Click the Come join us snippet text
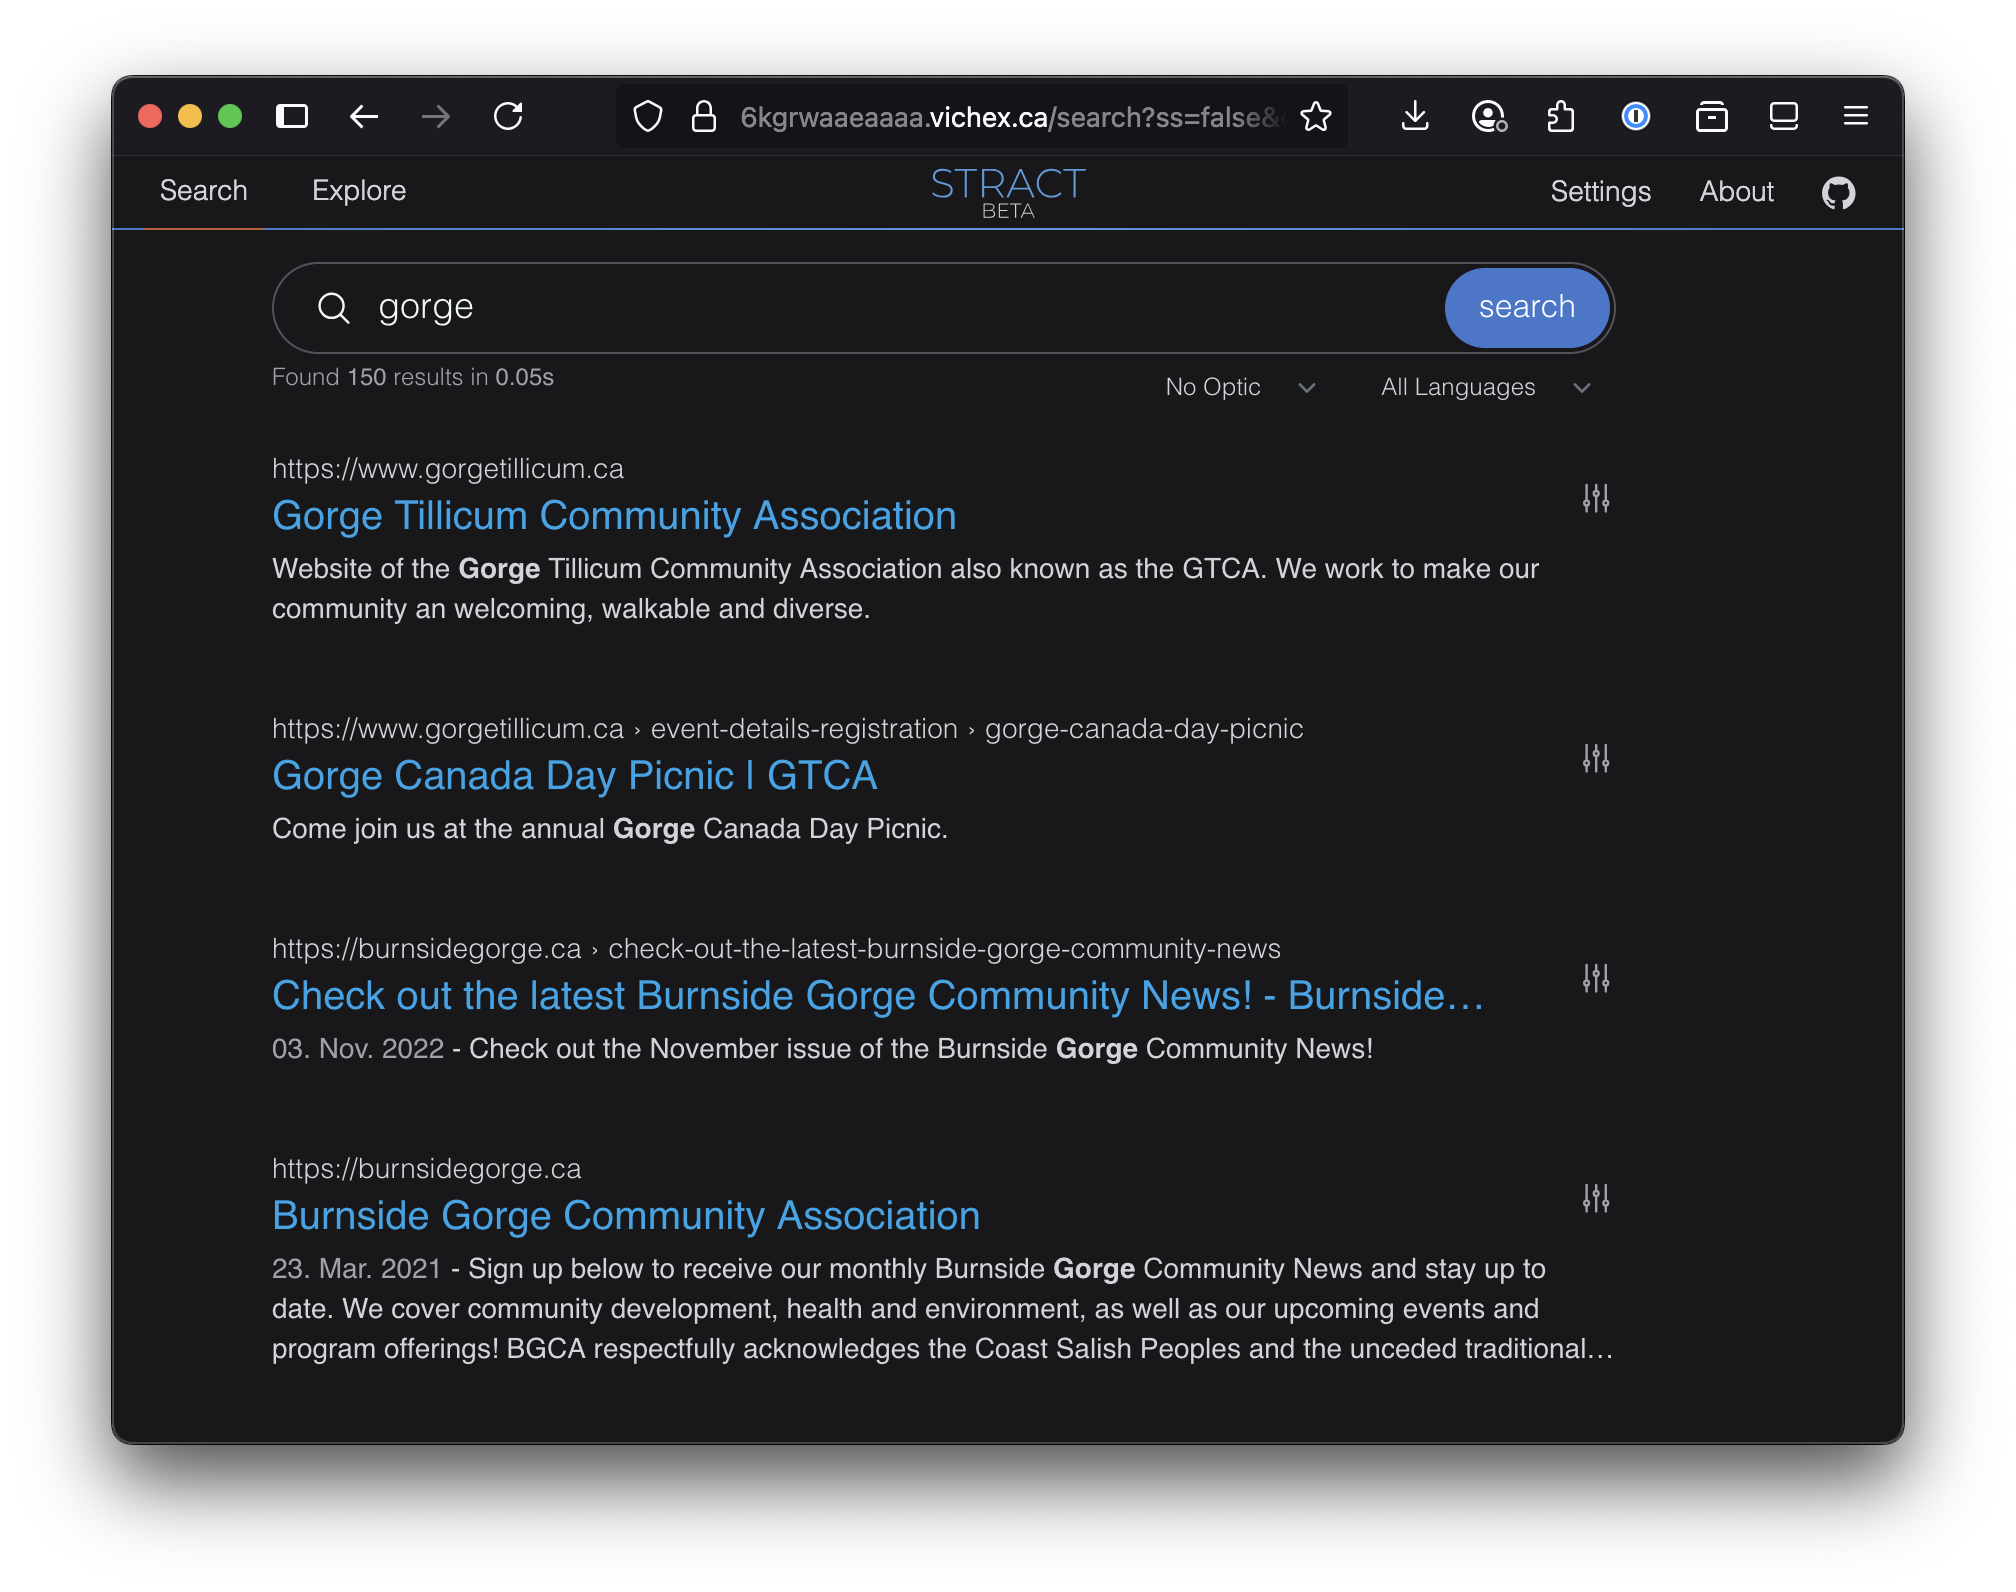 point(610,828)
